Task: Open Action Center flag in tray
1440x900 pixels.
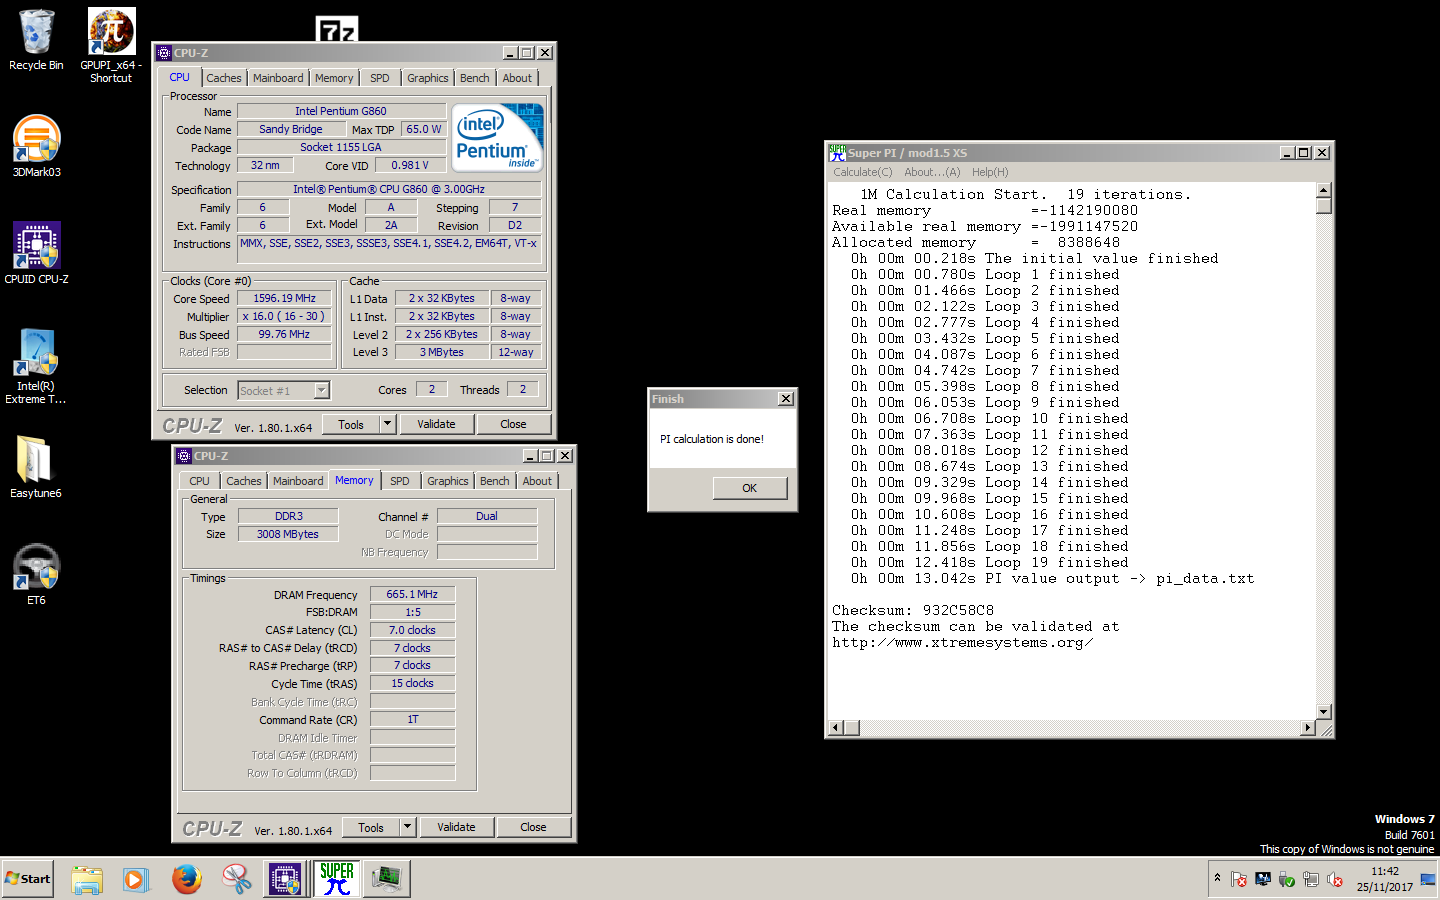Action: (1239, 880)
